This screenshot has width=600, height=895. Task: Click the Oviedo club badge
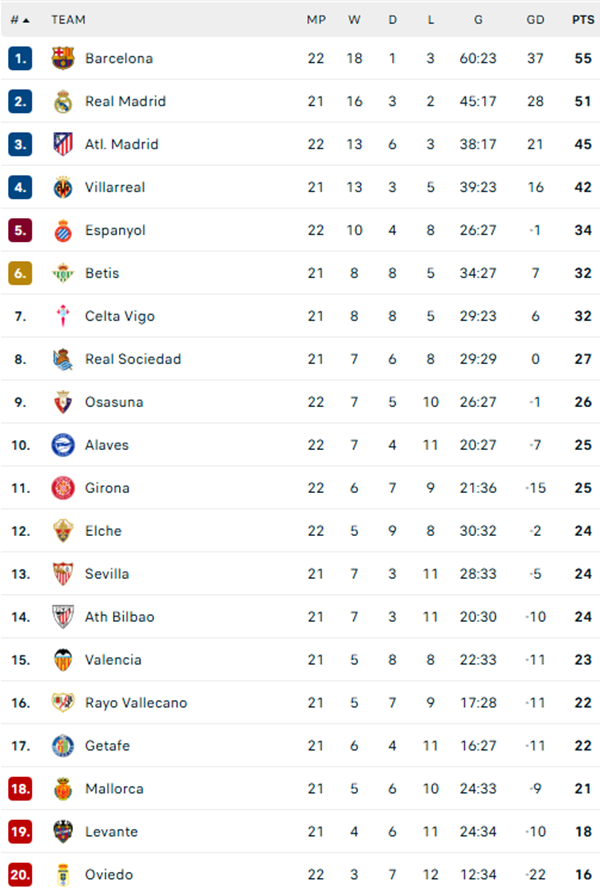click(x=62, y=874)
